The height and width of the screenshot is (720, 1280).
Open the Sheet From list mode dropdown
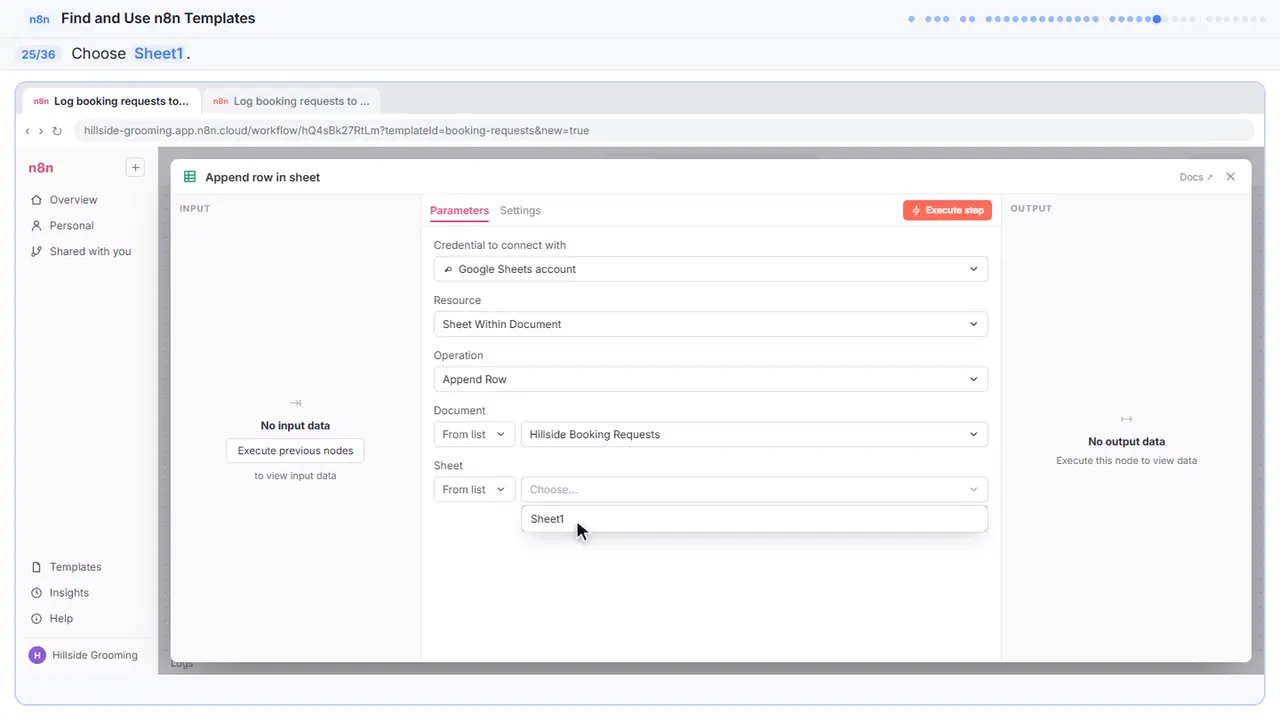tap(475, 489)
